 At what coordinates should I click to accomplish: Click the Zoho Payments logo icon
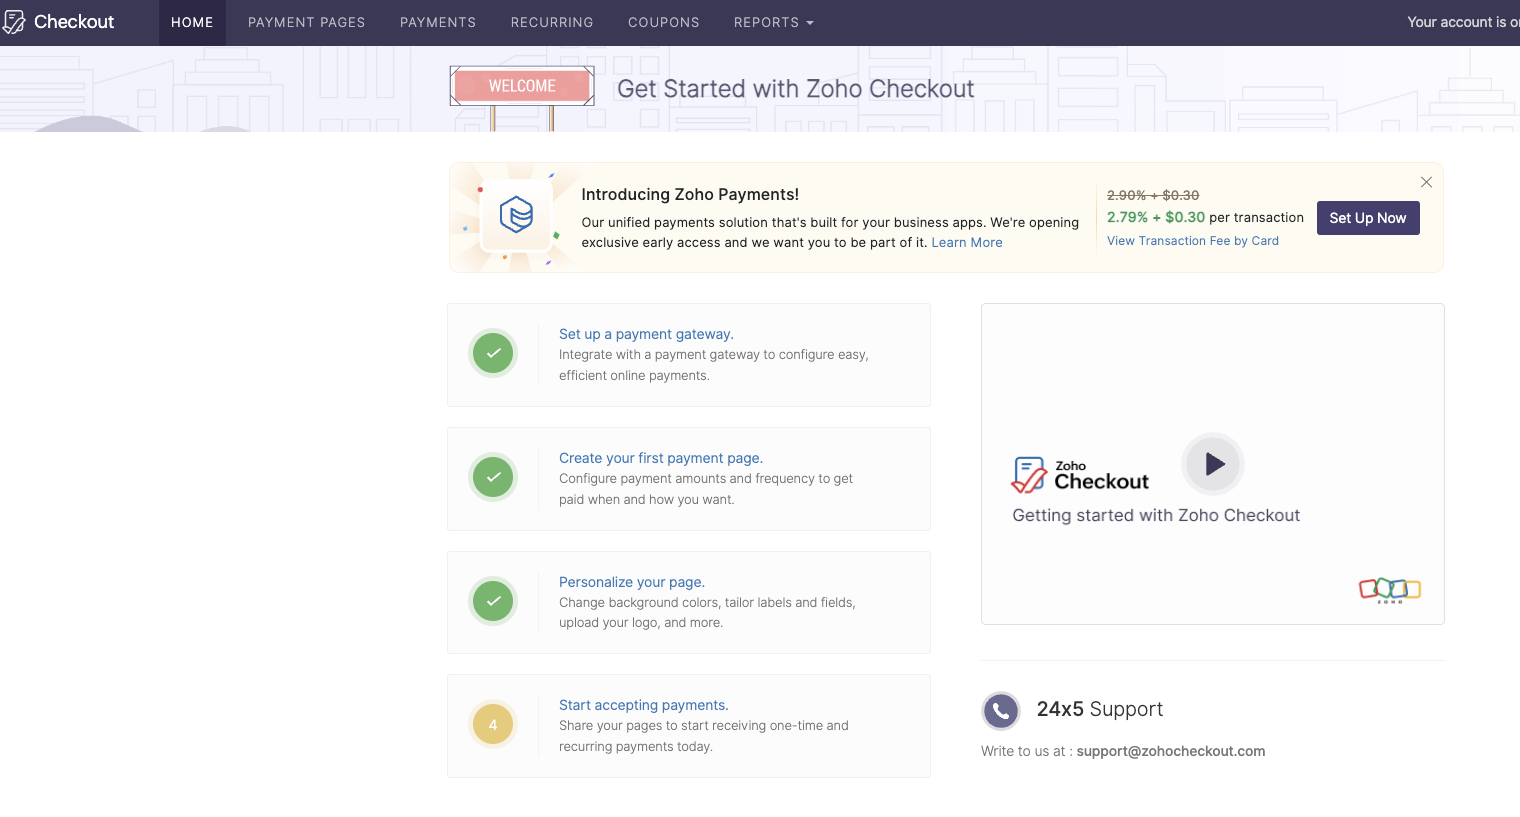(x=516, y=215)
